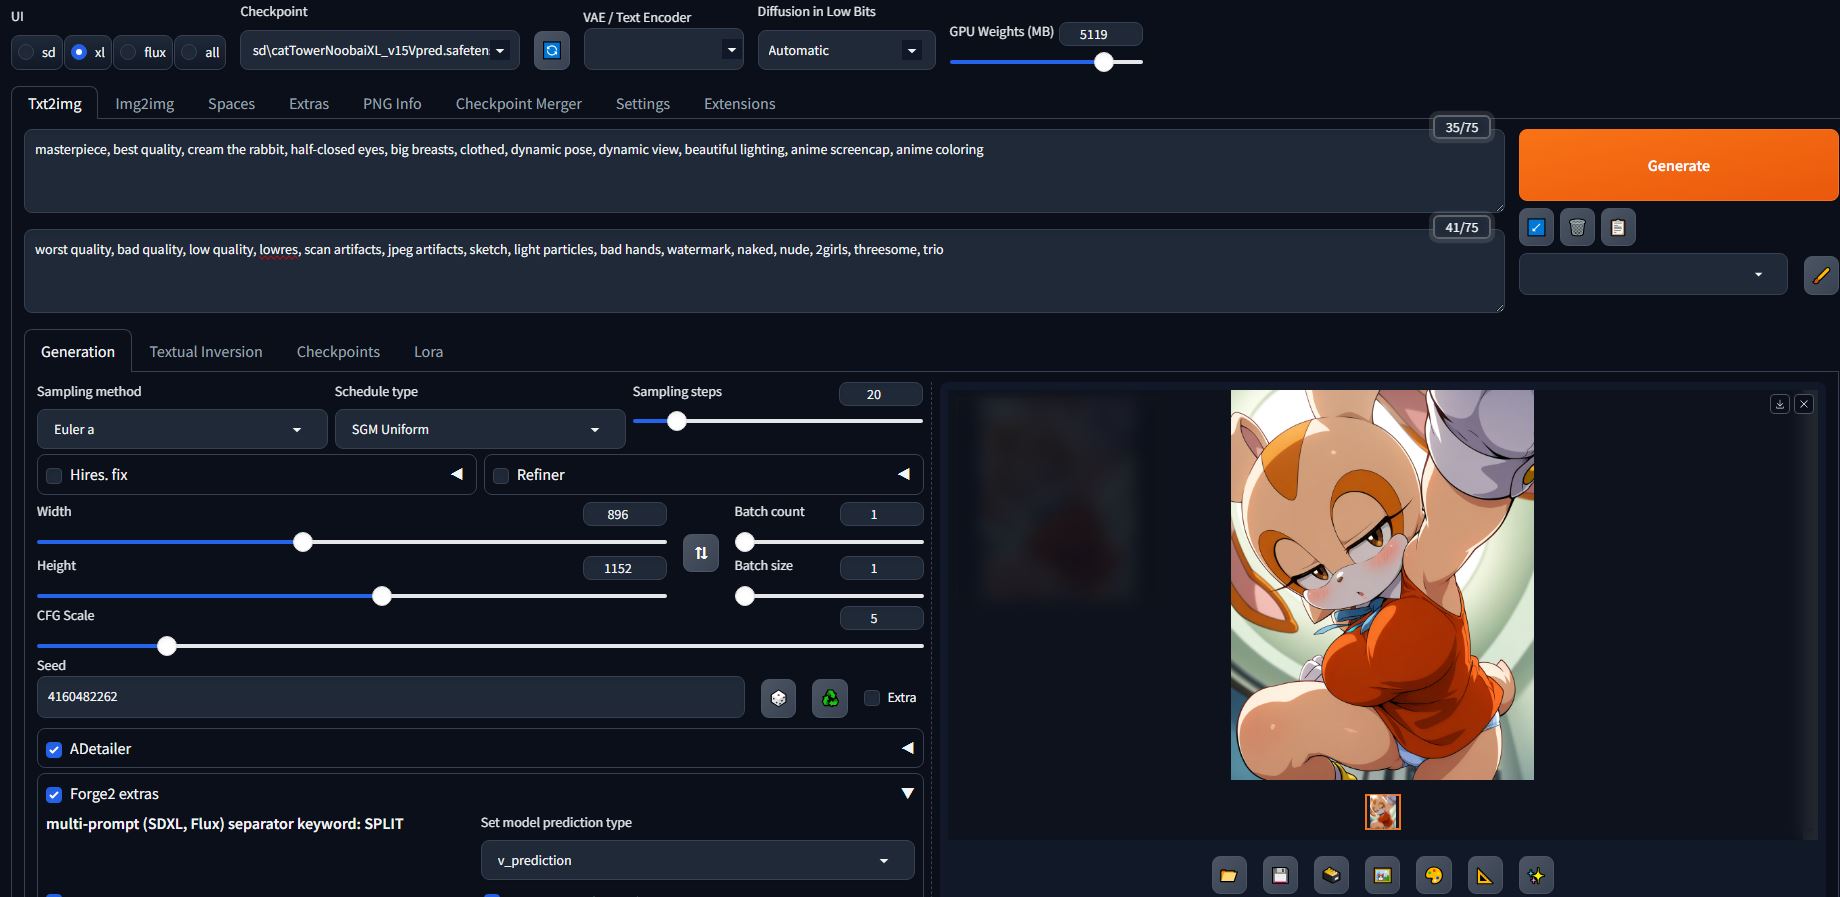This screenshot has width=1840, height=897.
Task: Open the PNG Info tab
Action: (392, 104)
